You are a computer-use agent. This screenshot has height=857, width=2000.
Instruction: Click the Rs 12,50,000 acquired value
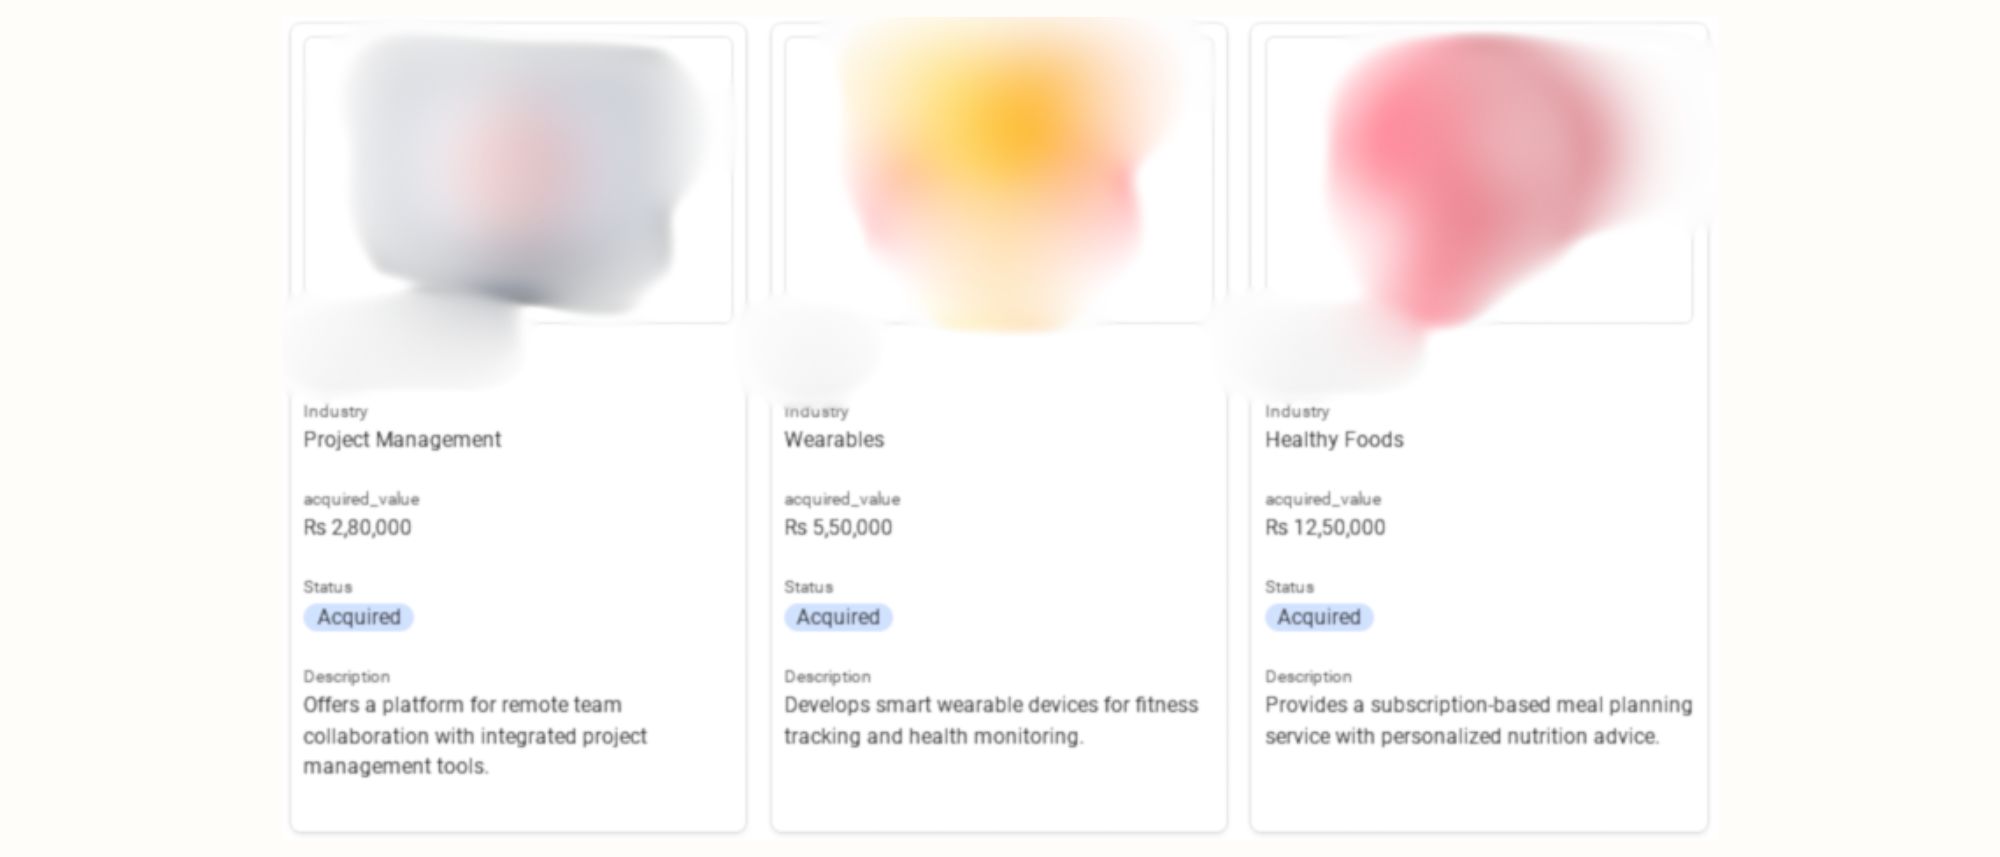(1325, 527)
